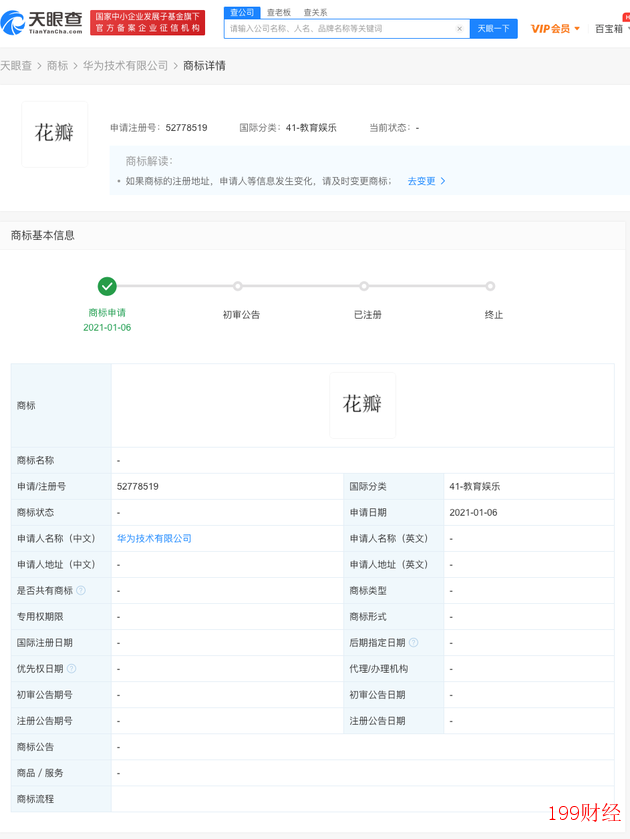The width and height of the screenshot is (630, 839).
Task: Click the 初审公告 progress step marker
Action: click(x=238, y=286)
